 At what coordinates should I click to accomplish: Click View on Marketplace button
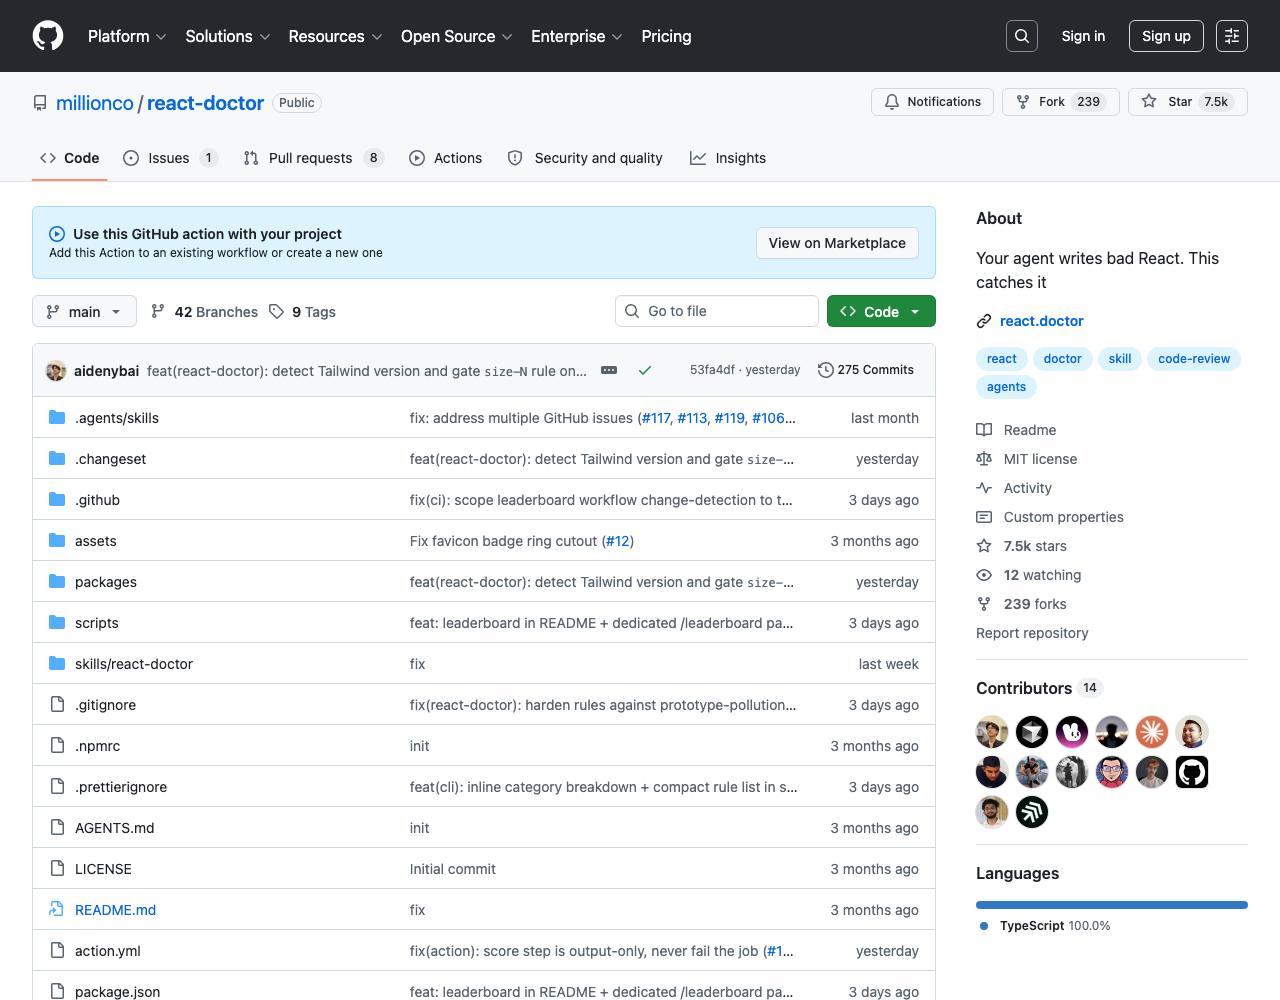point(837,243)
